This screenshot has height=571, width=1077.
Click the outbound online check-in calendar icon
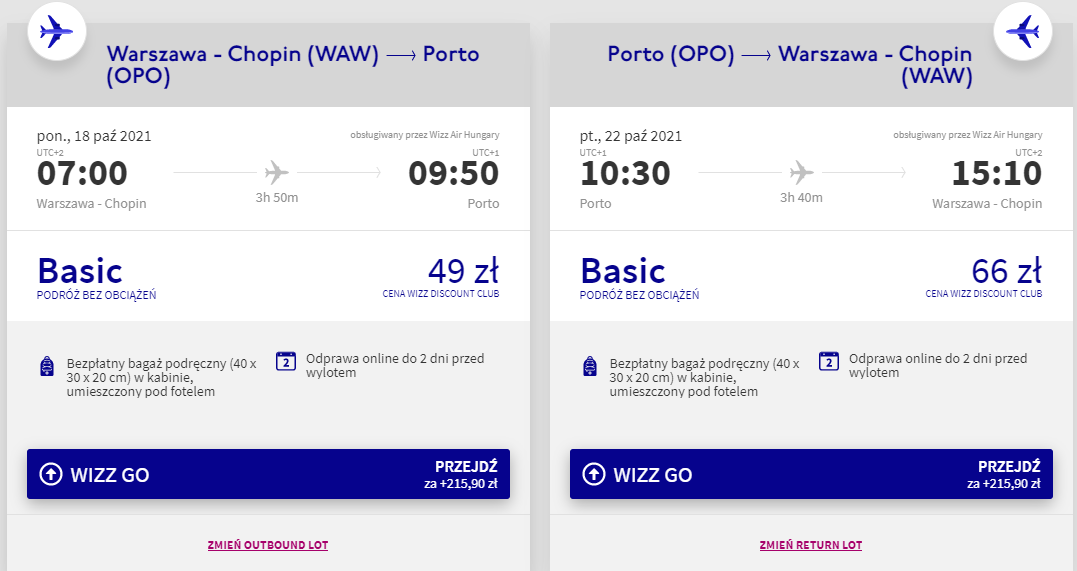pyautogui.click(x=286, y=361)
